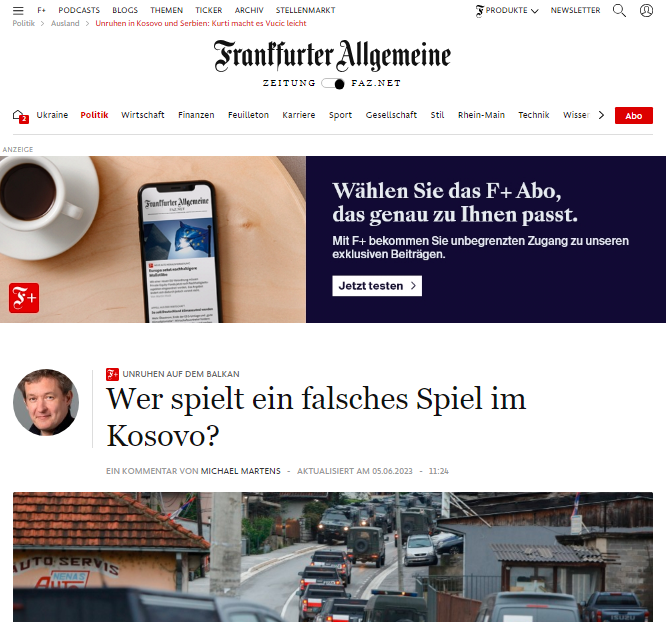This screenshot has height=622, width=666.
Task: Click the F+ link in the top bar
Action: point(41,10)
